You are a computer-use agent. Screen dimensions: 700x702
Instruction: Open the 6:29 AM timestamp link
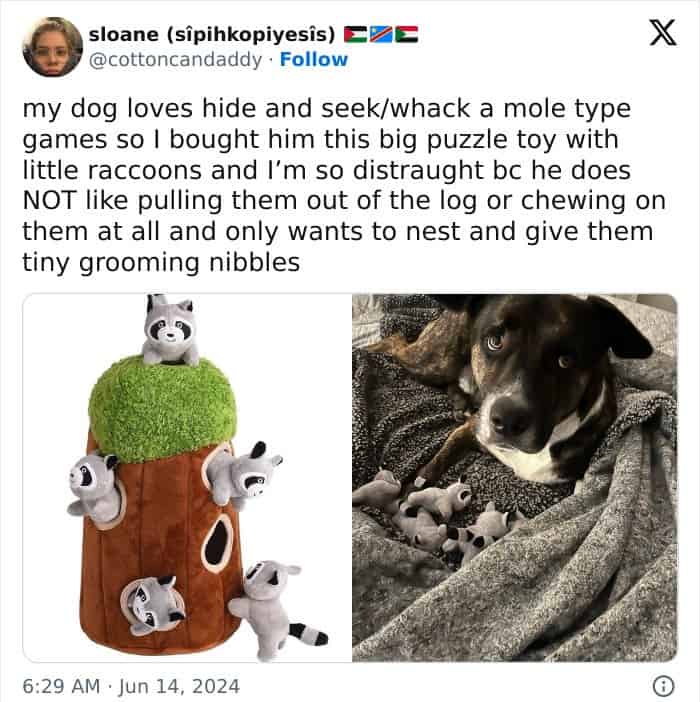[x=61, y=686]
